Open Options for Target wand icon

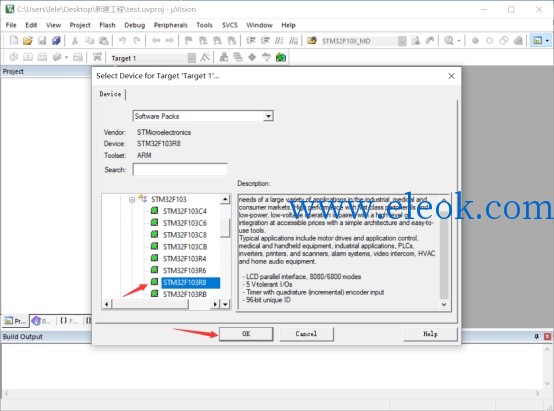point(205,57)
